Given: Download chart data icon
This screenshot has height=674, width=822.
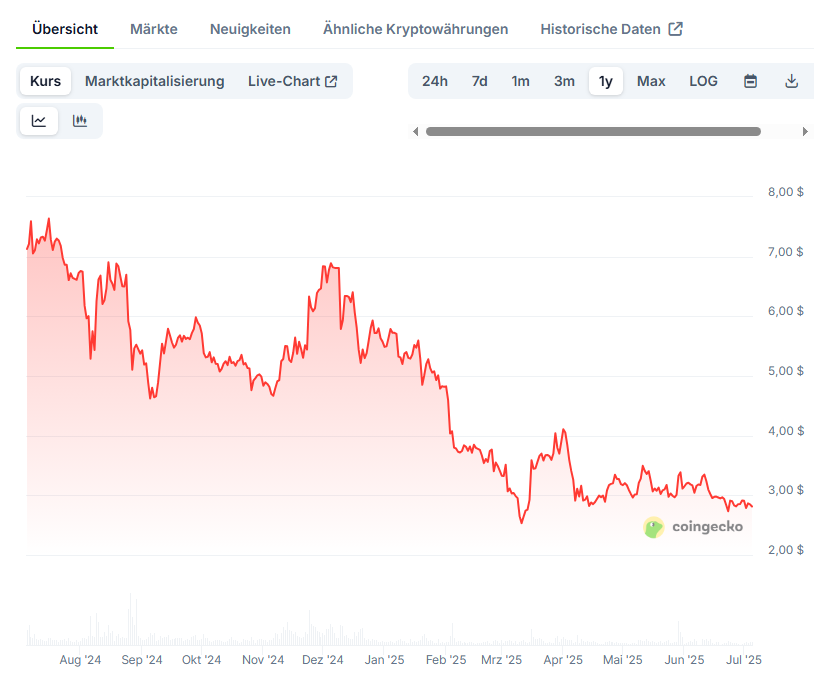Looking at the screenshot, I should tap(791, 81).
